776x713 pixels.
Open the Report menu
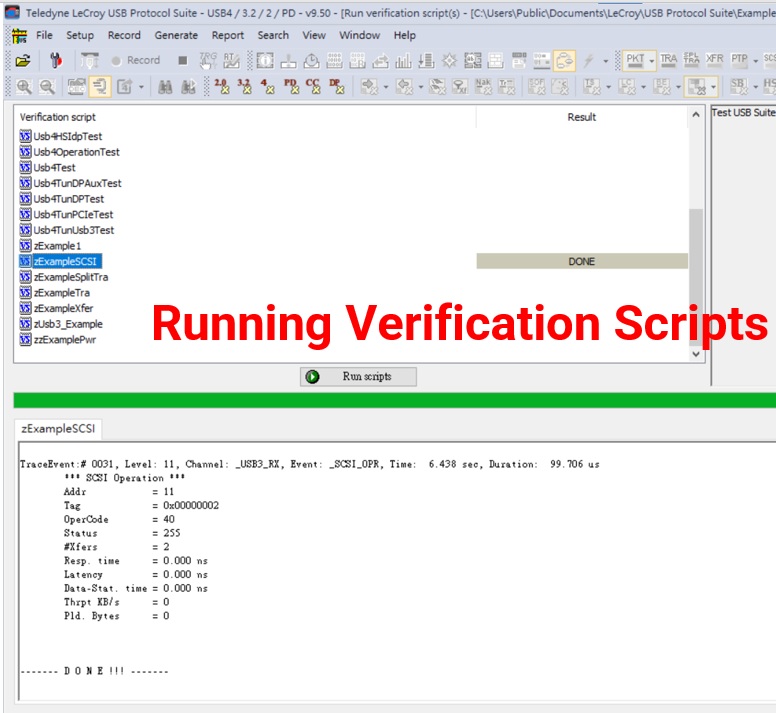coord(228,35)
